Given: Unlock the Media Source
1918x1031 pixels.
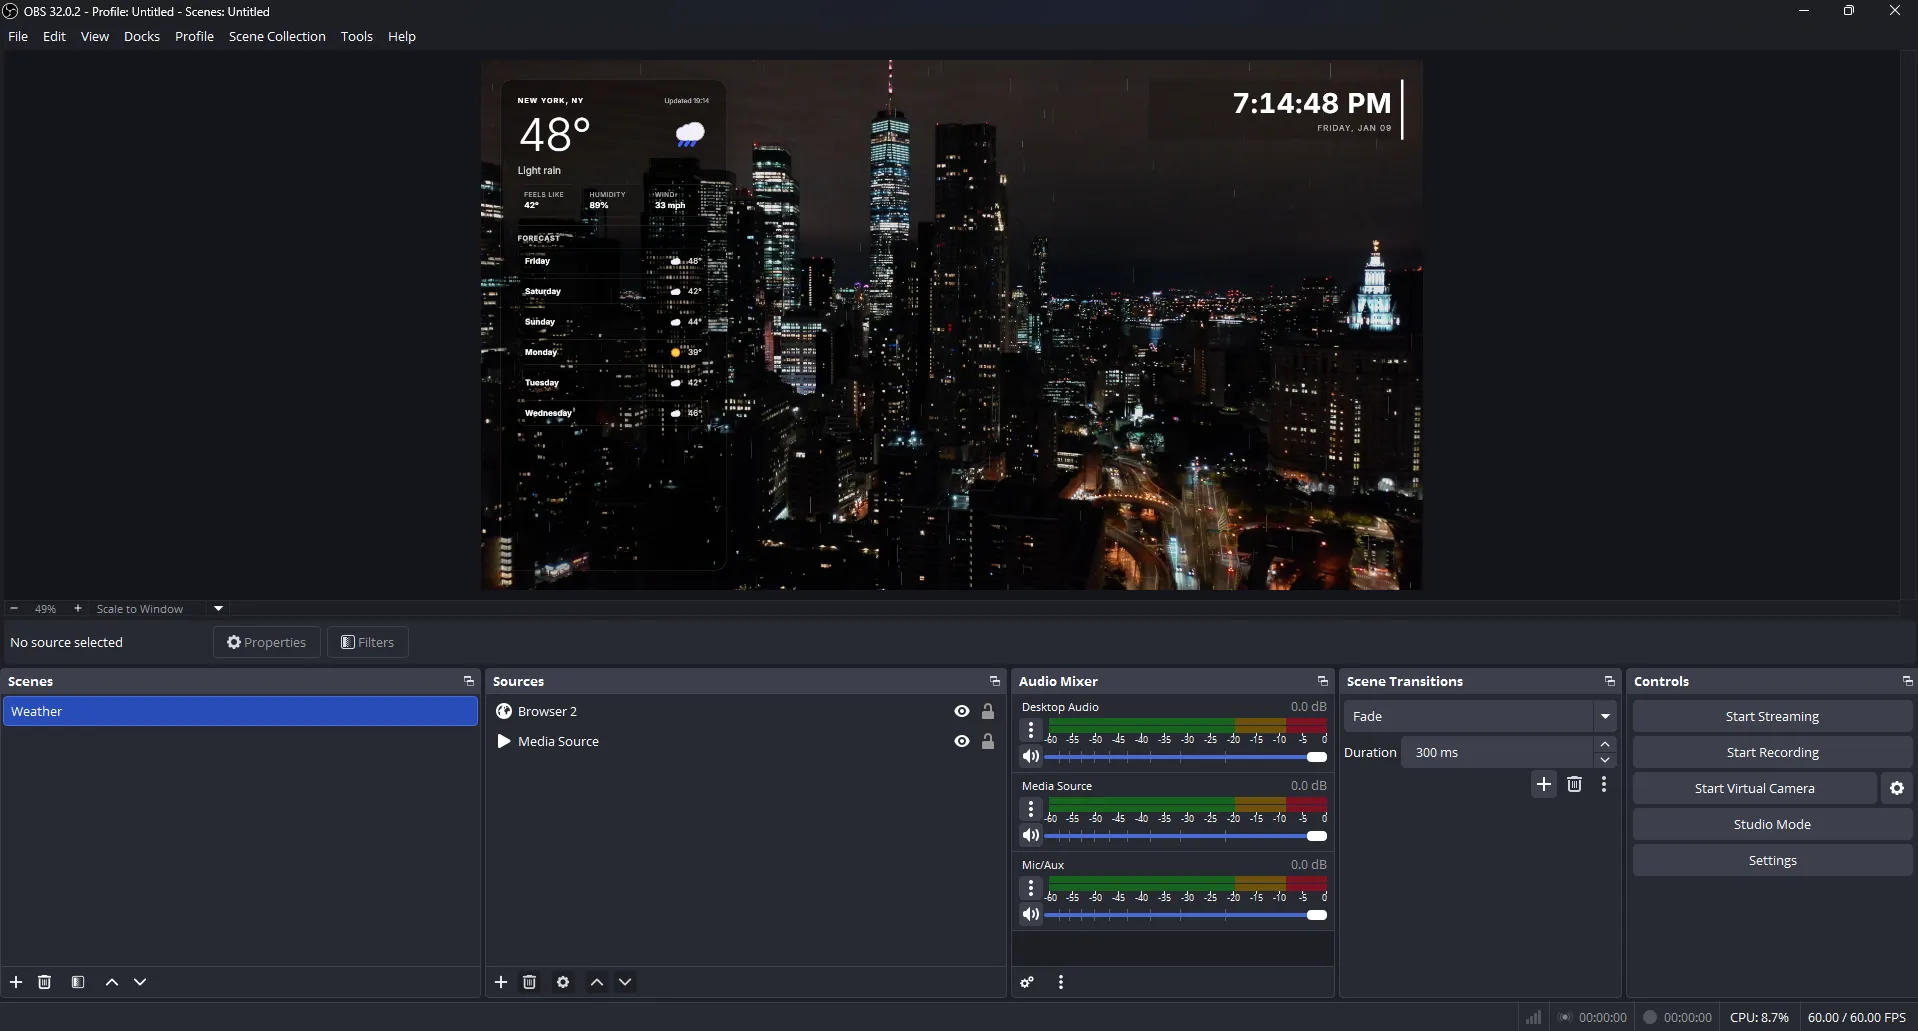Looking at the screenshot, I should click(988, 741).
